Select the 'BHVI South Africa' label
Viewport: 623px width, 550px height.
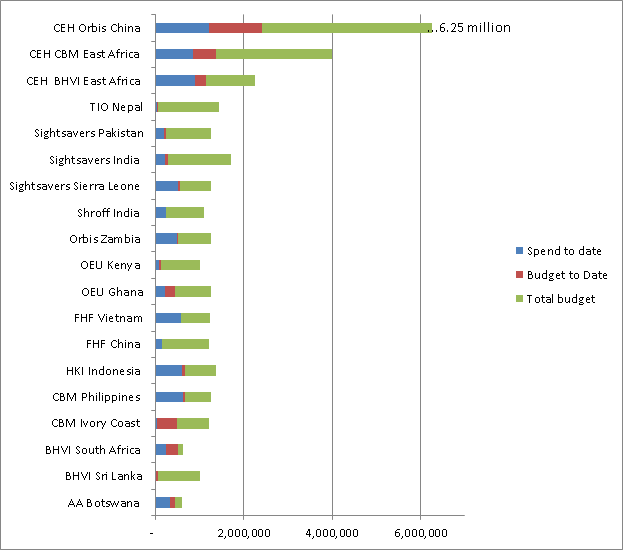pos(93,450)
